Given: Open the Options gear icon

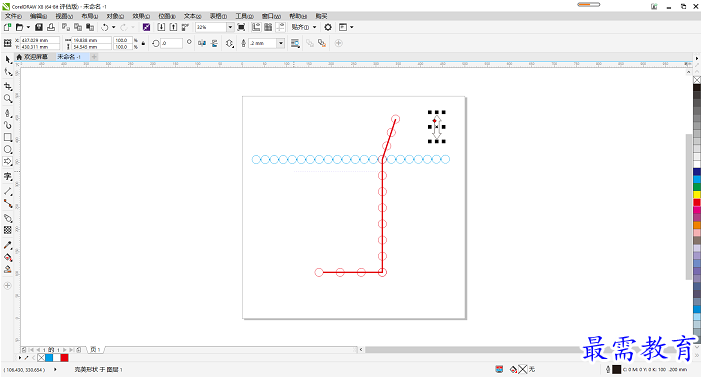Looking at the screenshot, I should coord(328,27).
